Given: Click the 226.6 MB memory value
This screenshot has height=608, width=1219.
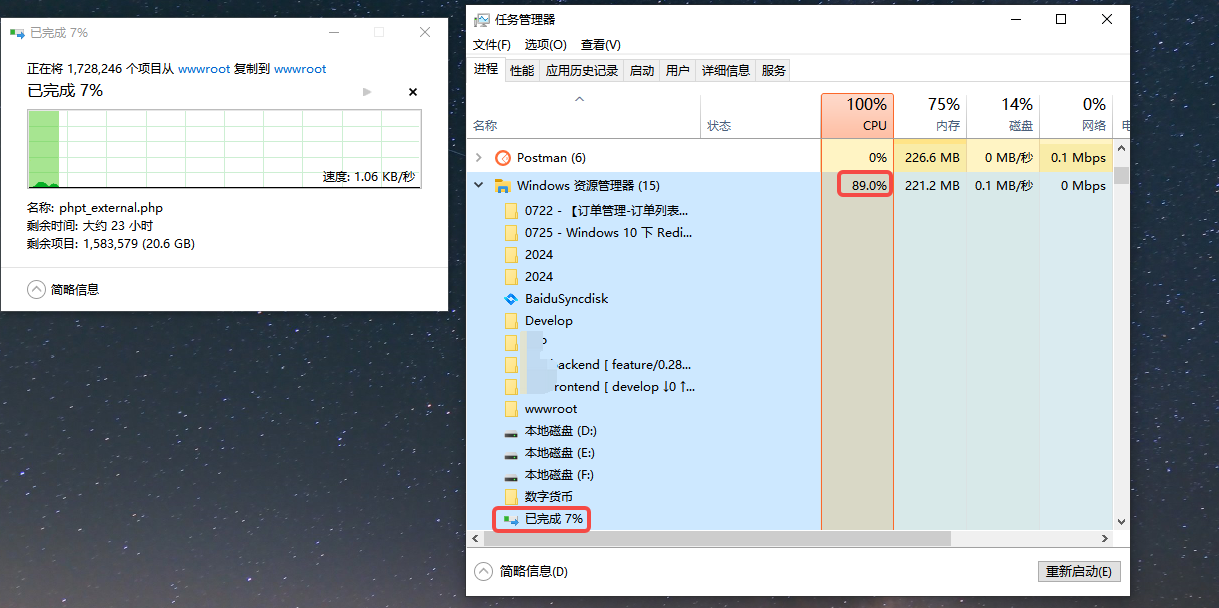Looking at the screenshot, I should pos(932,158).
